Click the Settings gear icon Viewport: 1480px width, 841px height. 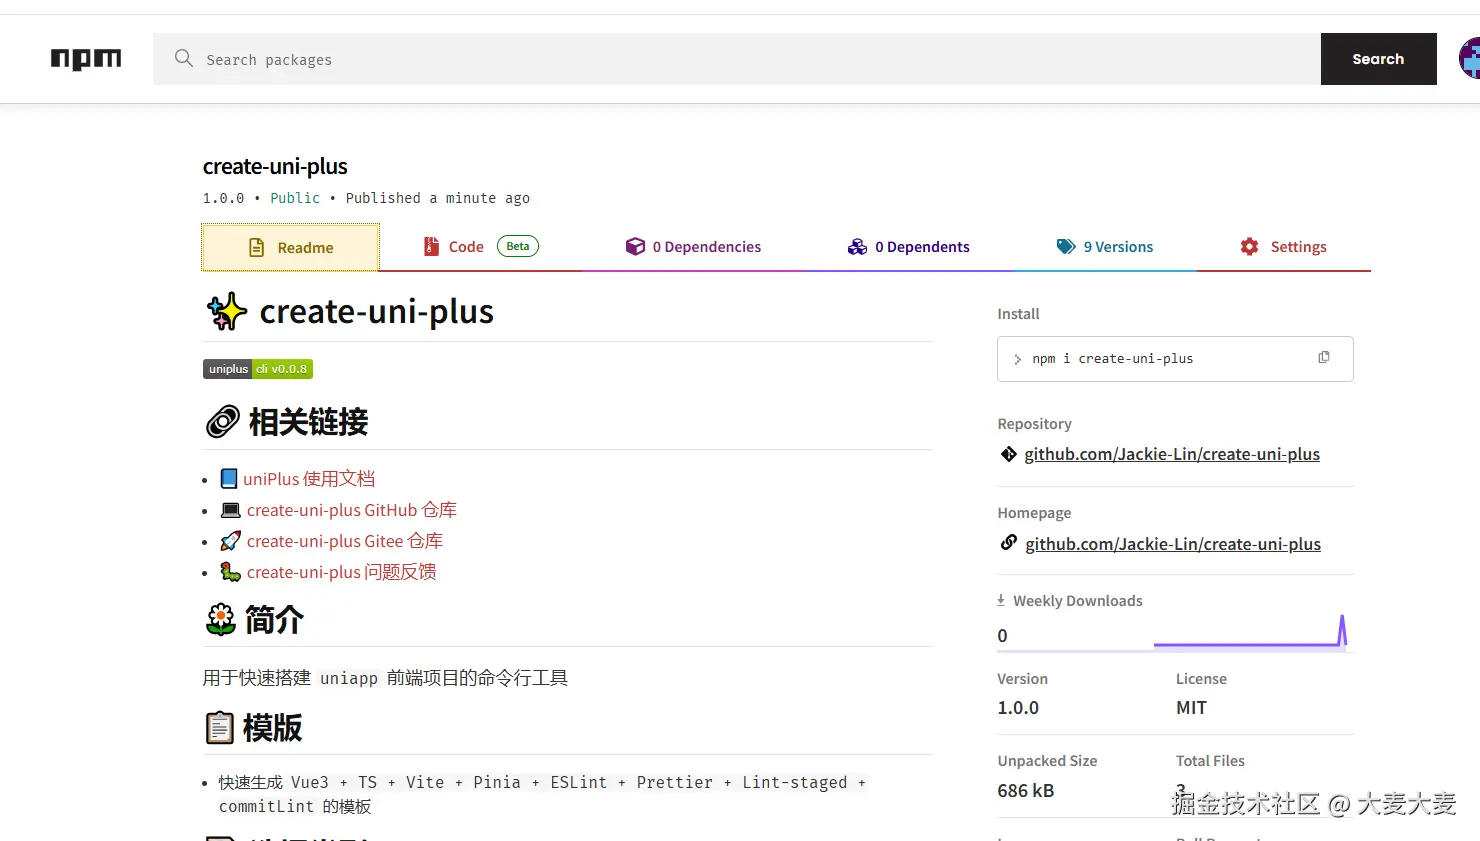(1249, 246)
